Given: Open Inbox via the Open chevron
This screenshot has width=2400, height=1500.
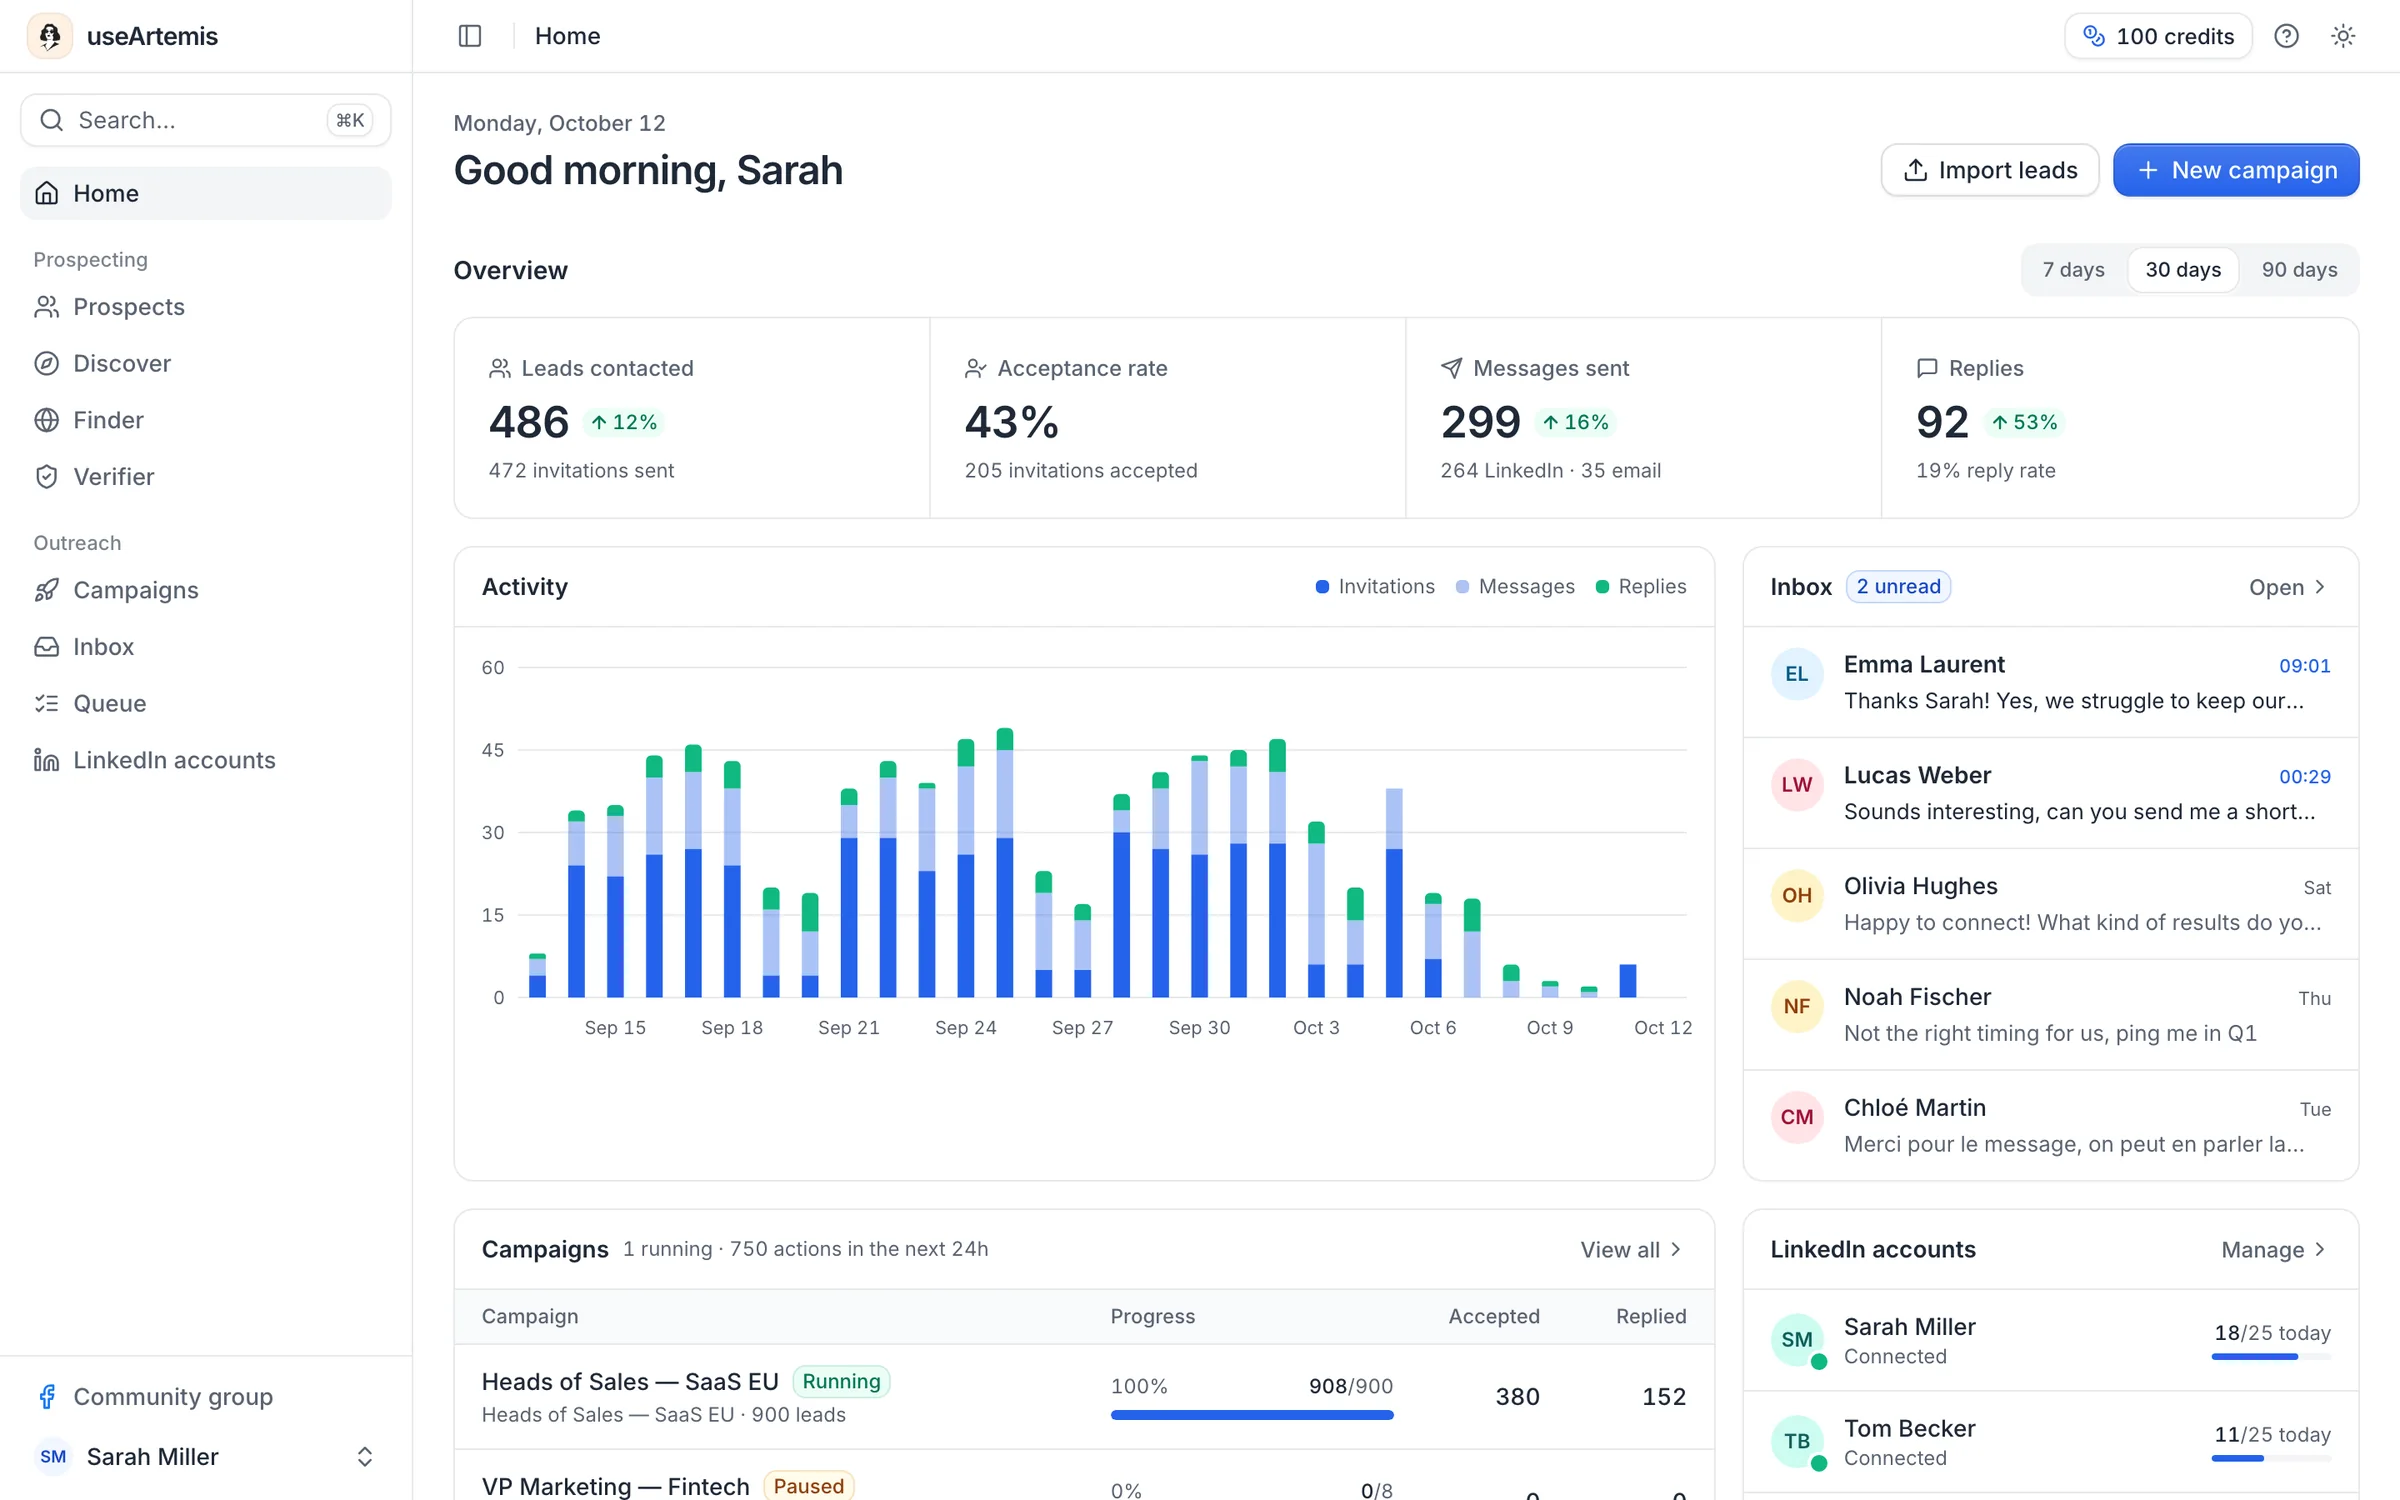Looking at the screenshot, I should click(2288, 587).
